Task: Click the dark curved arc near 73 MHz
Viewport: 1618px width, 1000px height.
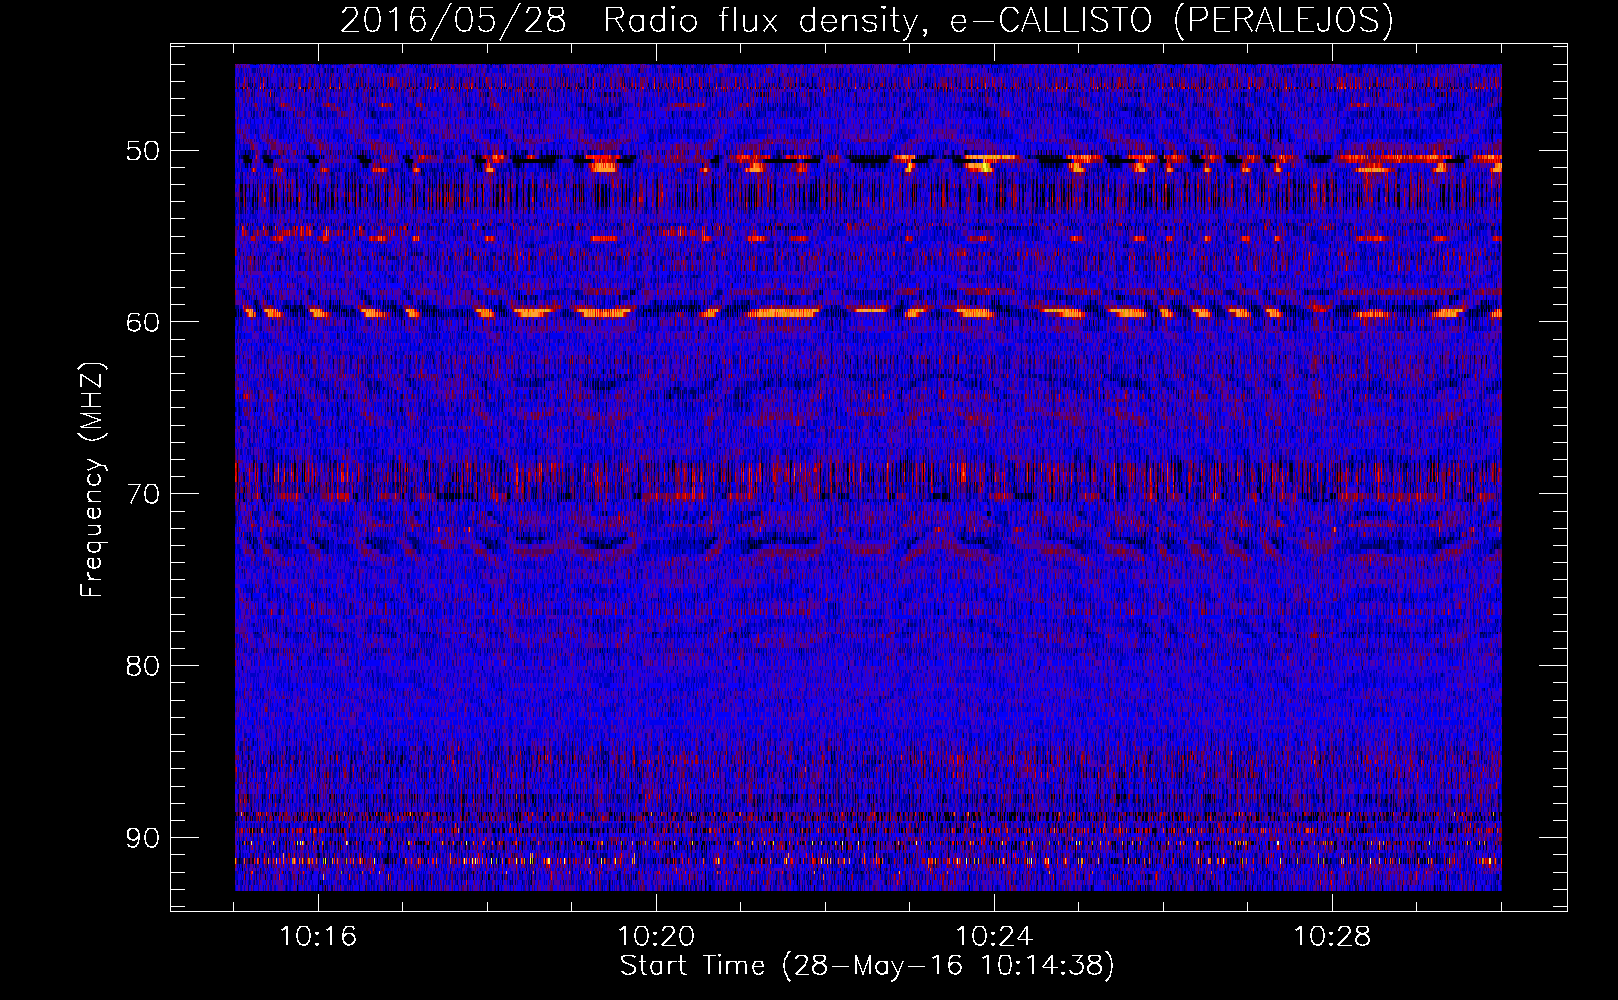Action: click(602, 544)
